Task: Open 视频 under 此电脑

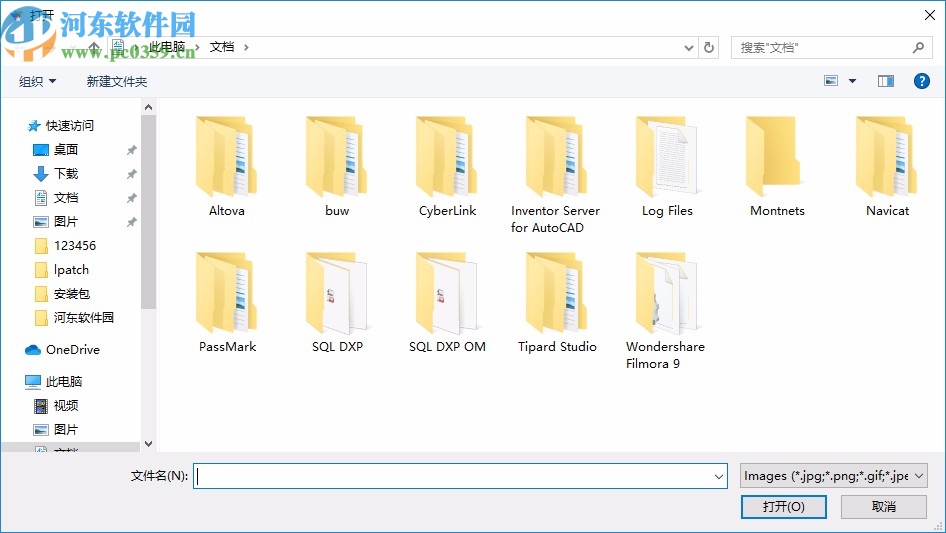Action: [66, 406]
